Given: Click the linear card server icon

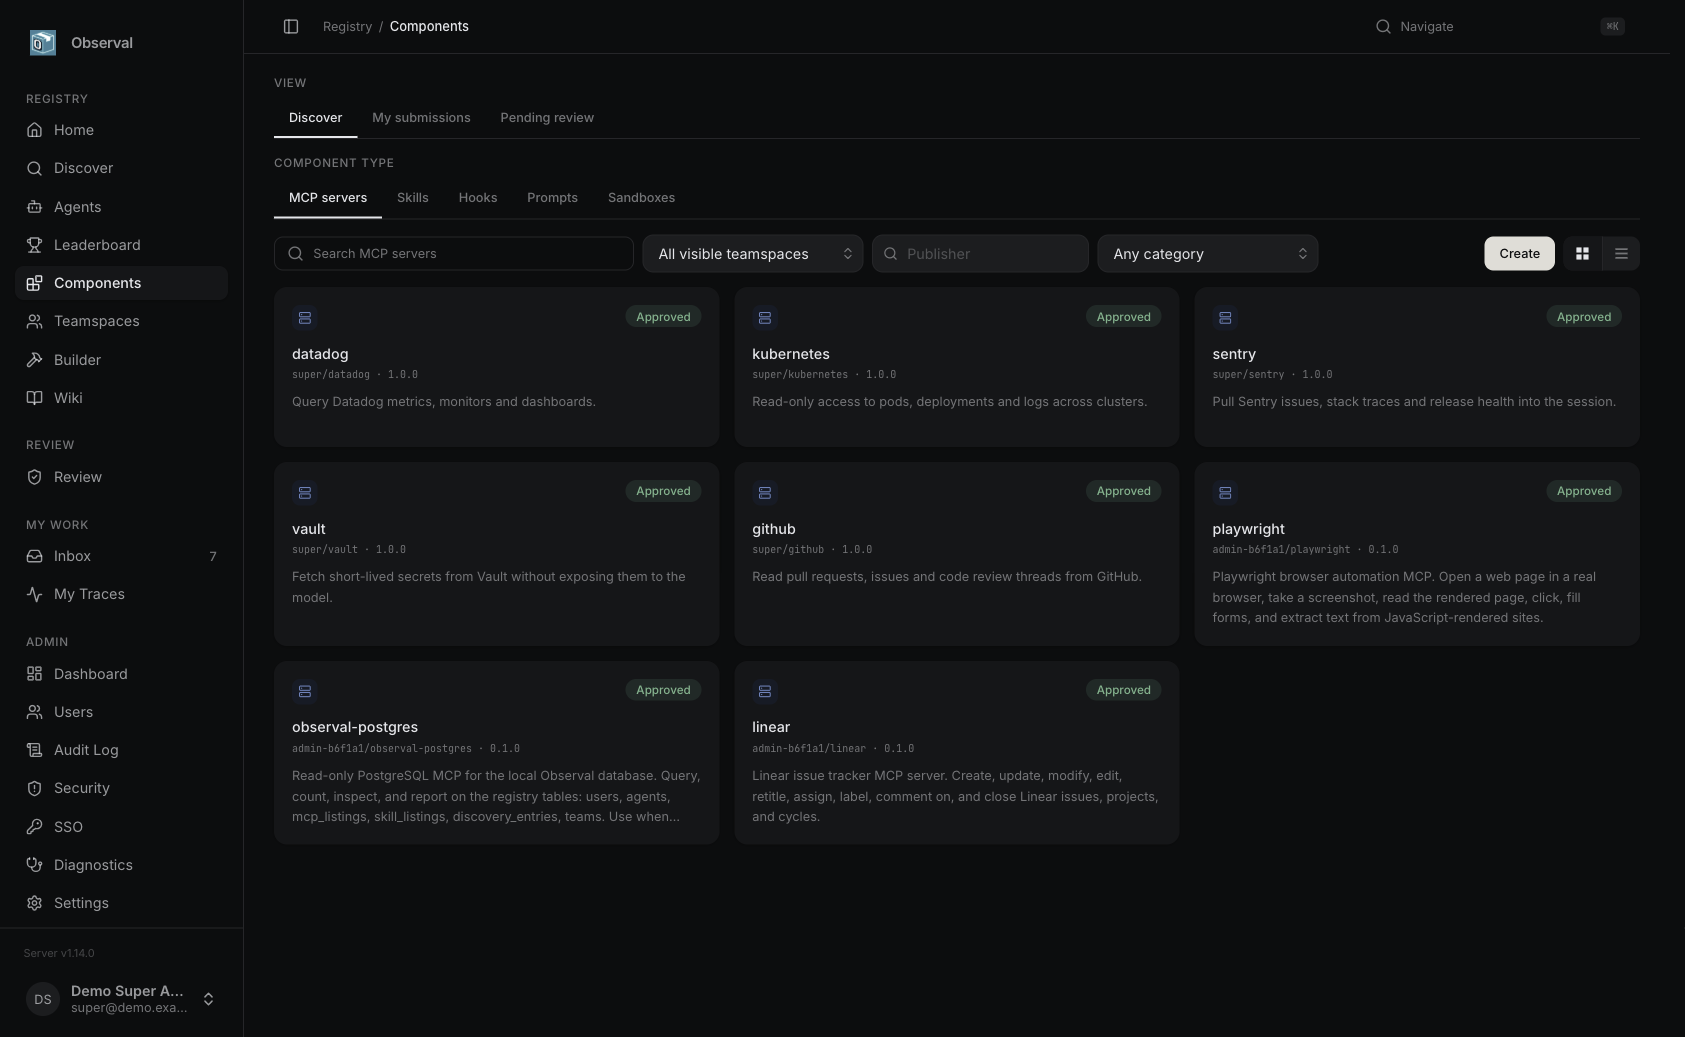Looking at the screenshot, I should click(765, 691).
